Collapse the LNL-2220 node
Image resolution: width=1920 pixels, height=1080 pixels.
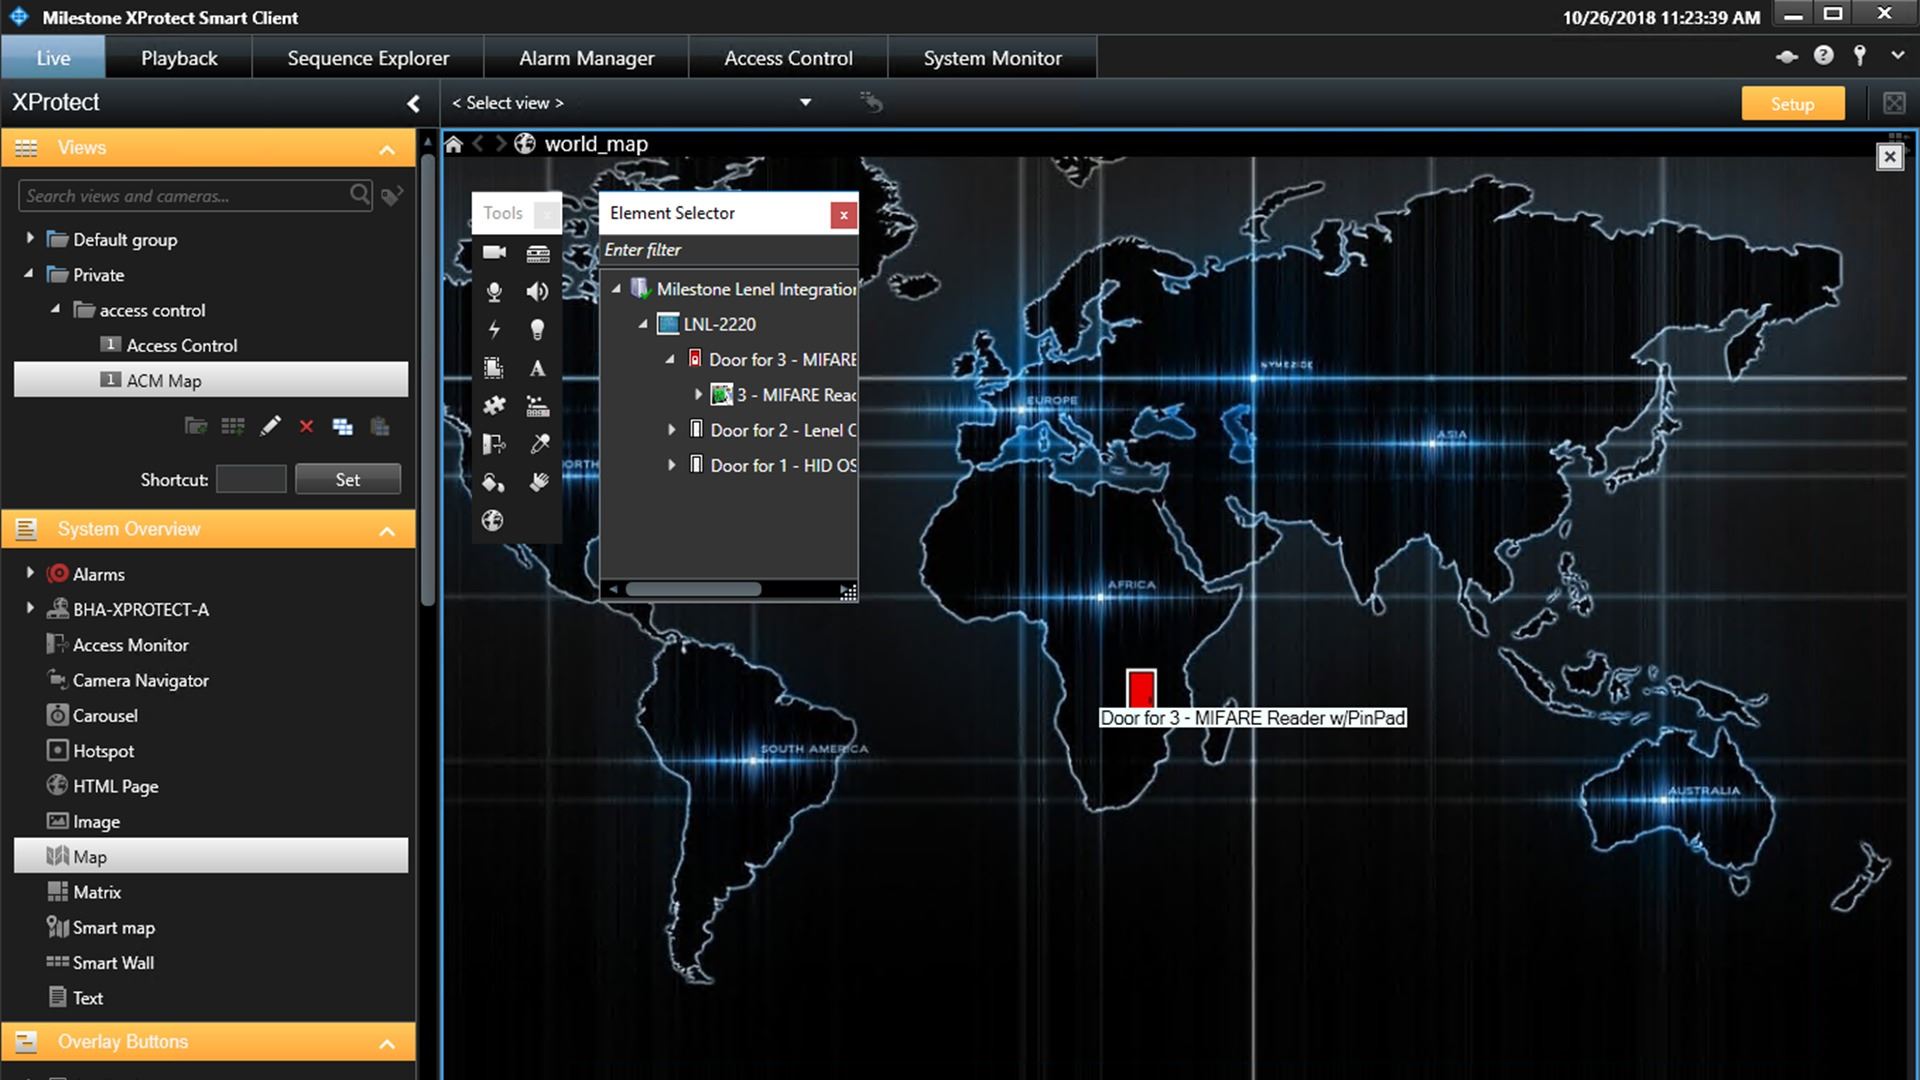tap(644, 324)
